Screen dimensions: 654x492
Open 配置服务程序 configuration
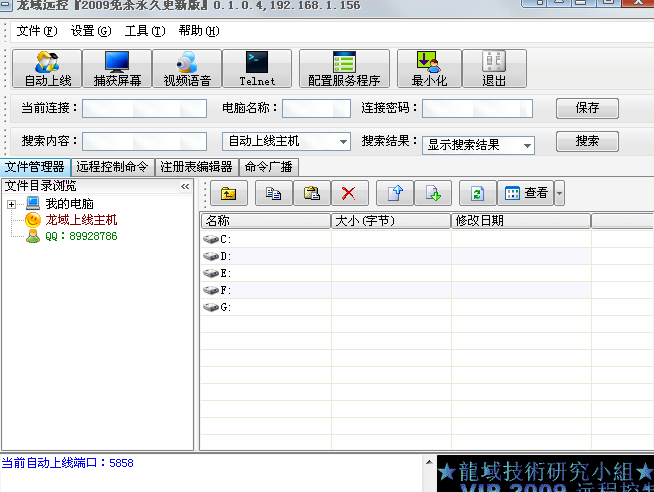tap(344, 69)
